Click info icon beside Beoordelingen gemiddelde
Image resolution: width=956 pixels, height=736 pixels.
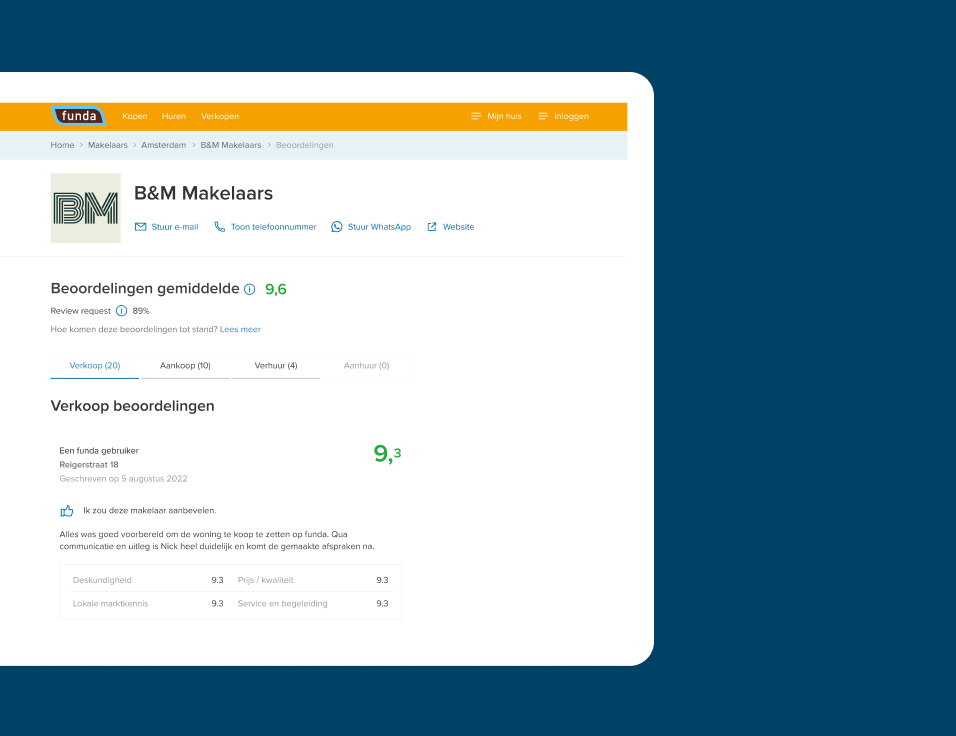pyautogui.click(x=249, y=289)
